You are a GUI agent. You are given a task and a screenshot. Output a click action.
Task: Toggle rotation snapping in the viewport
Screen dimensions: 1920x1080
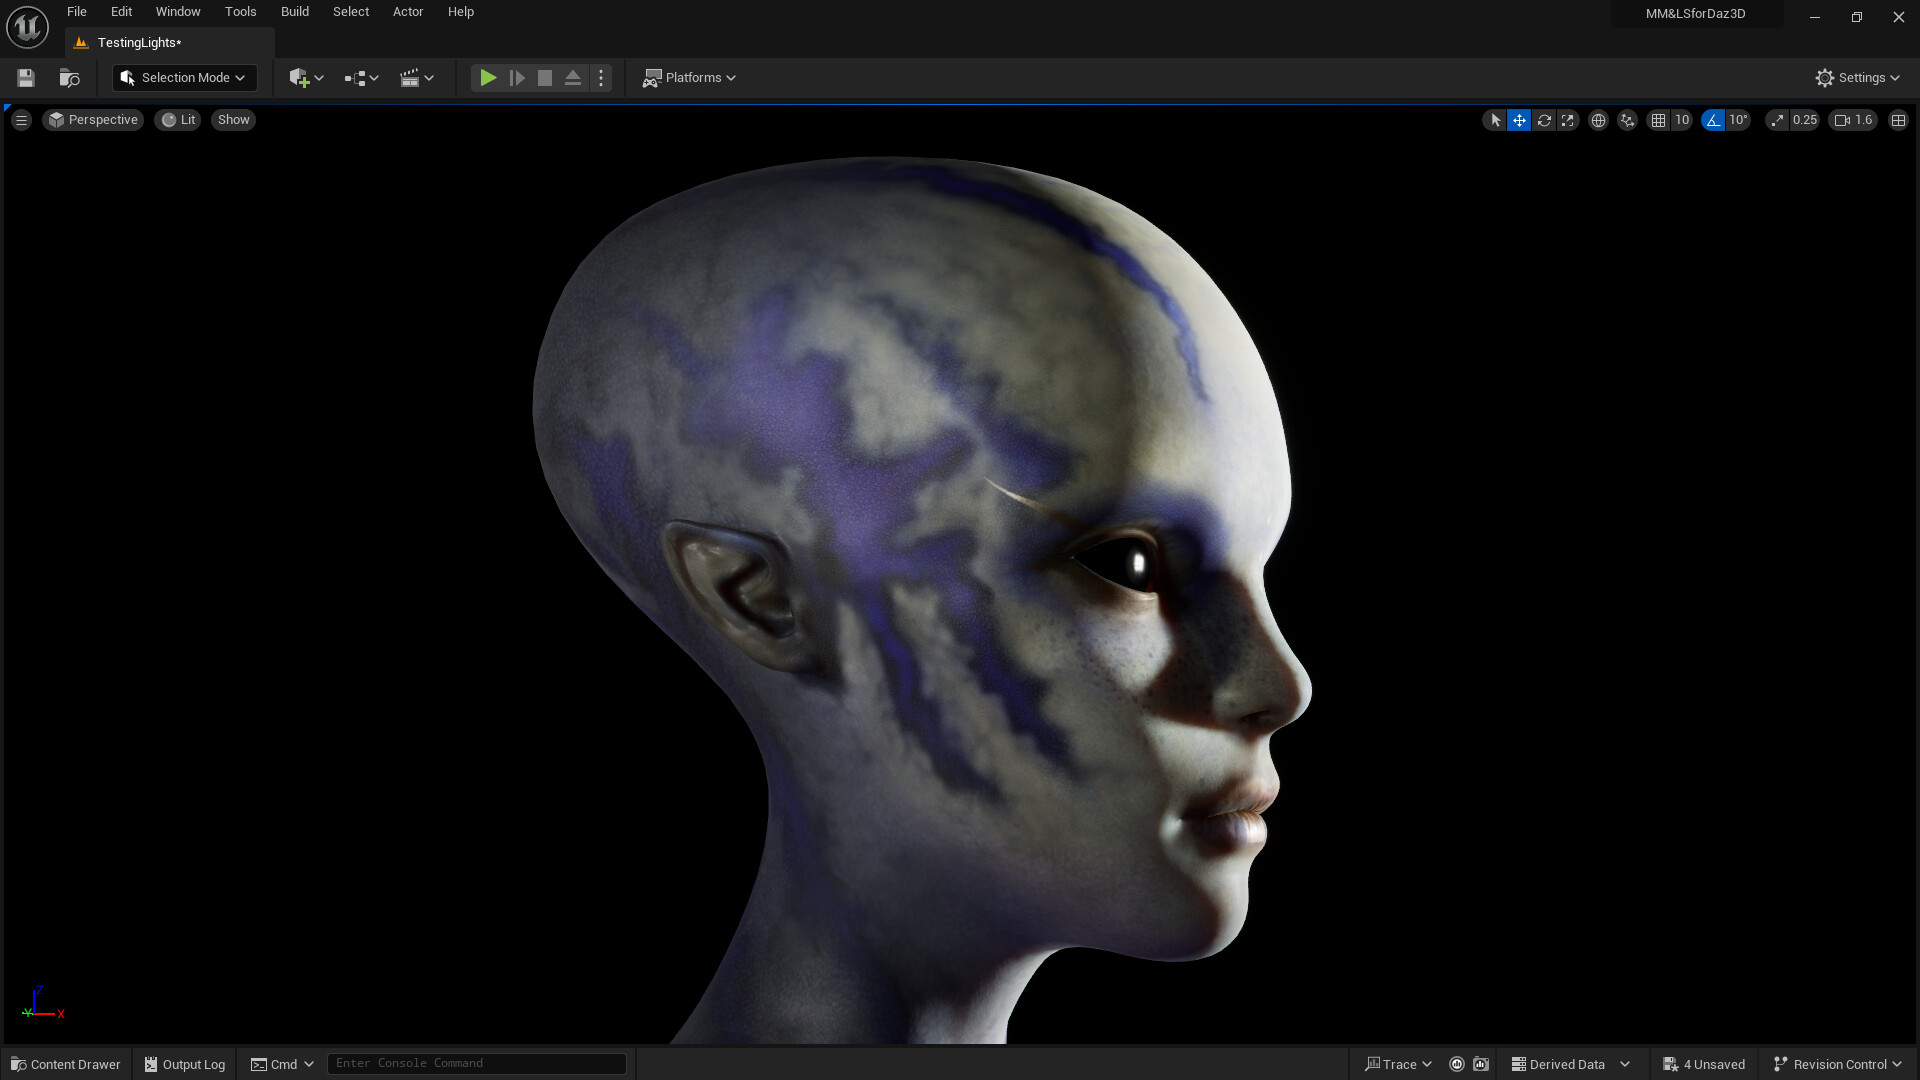pos(1711,120)
